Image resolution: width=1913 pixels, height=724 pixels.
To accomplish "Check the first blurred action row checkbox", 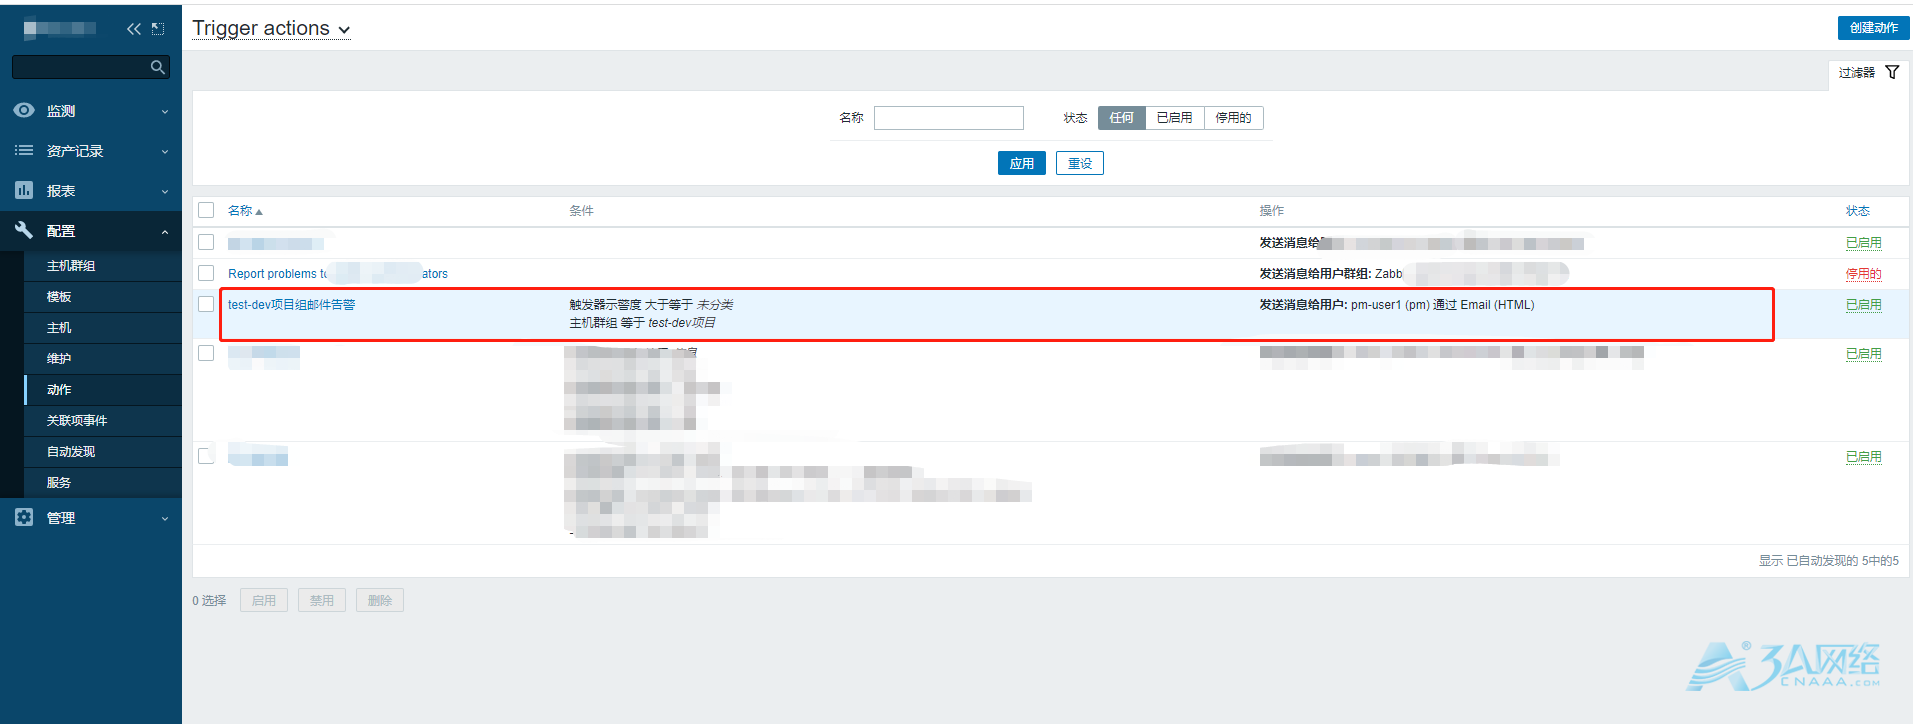I will coord(206,242).
